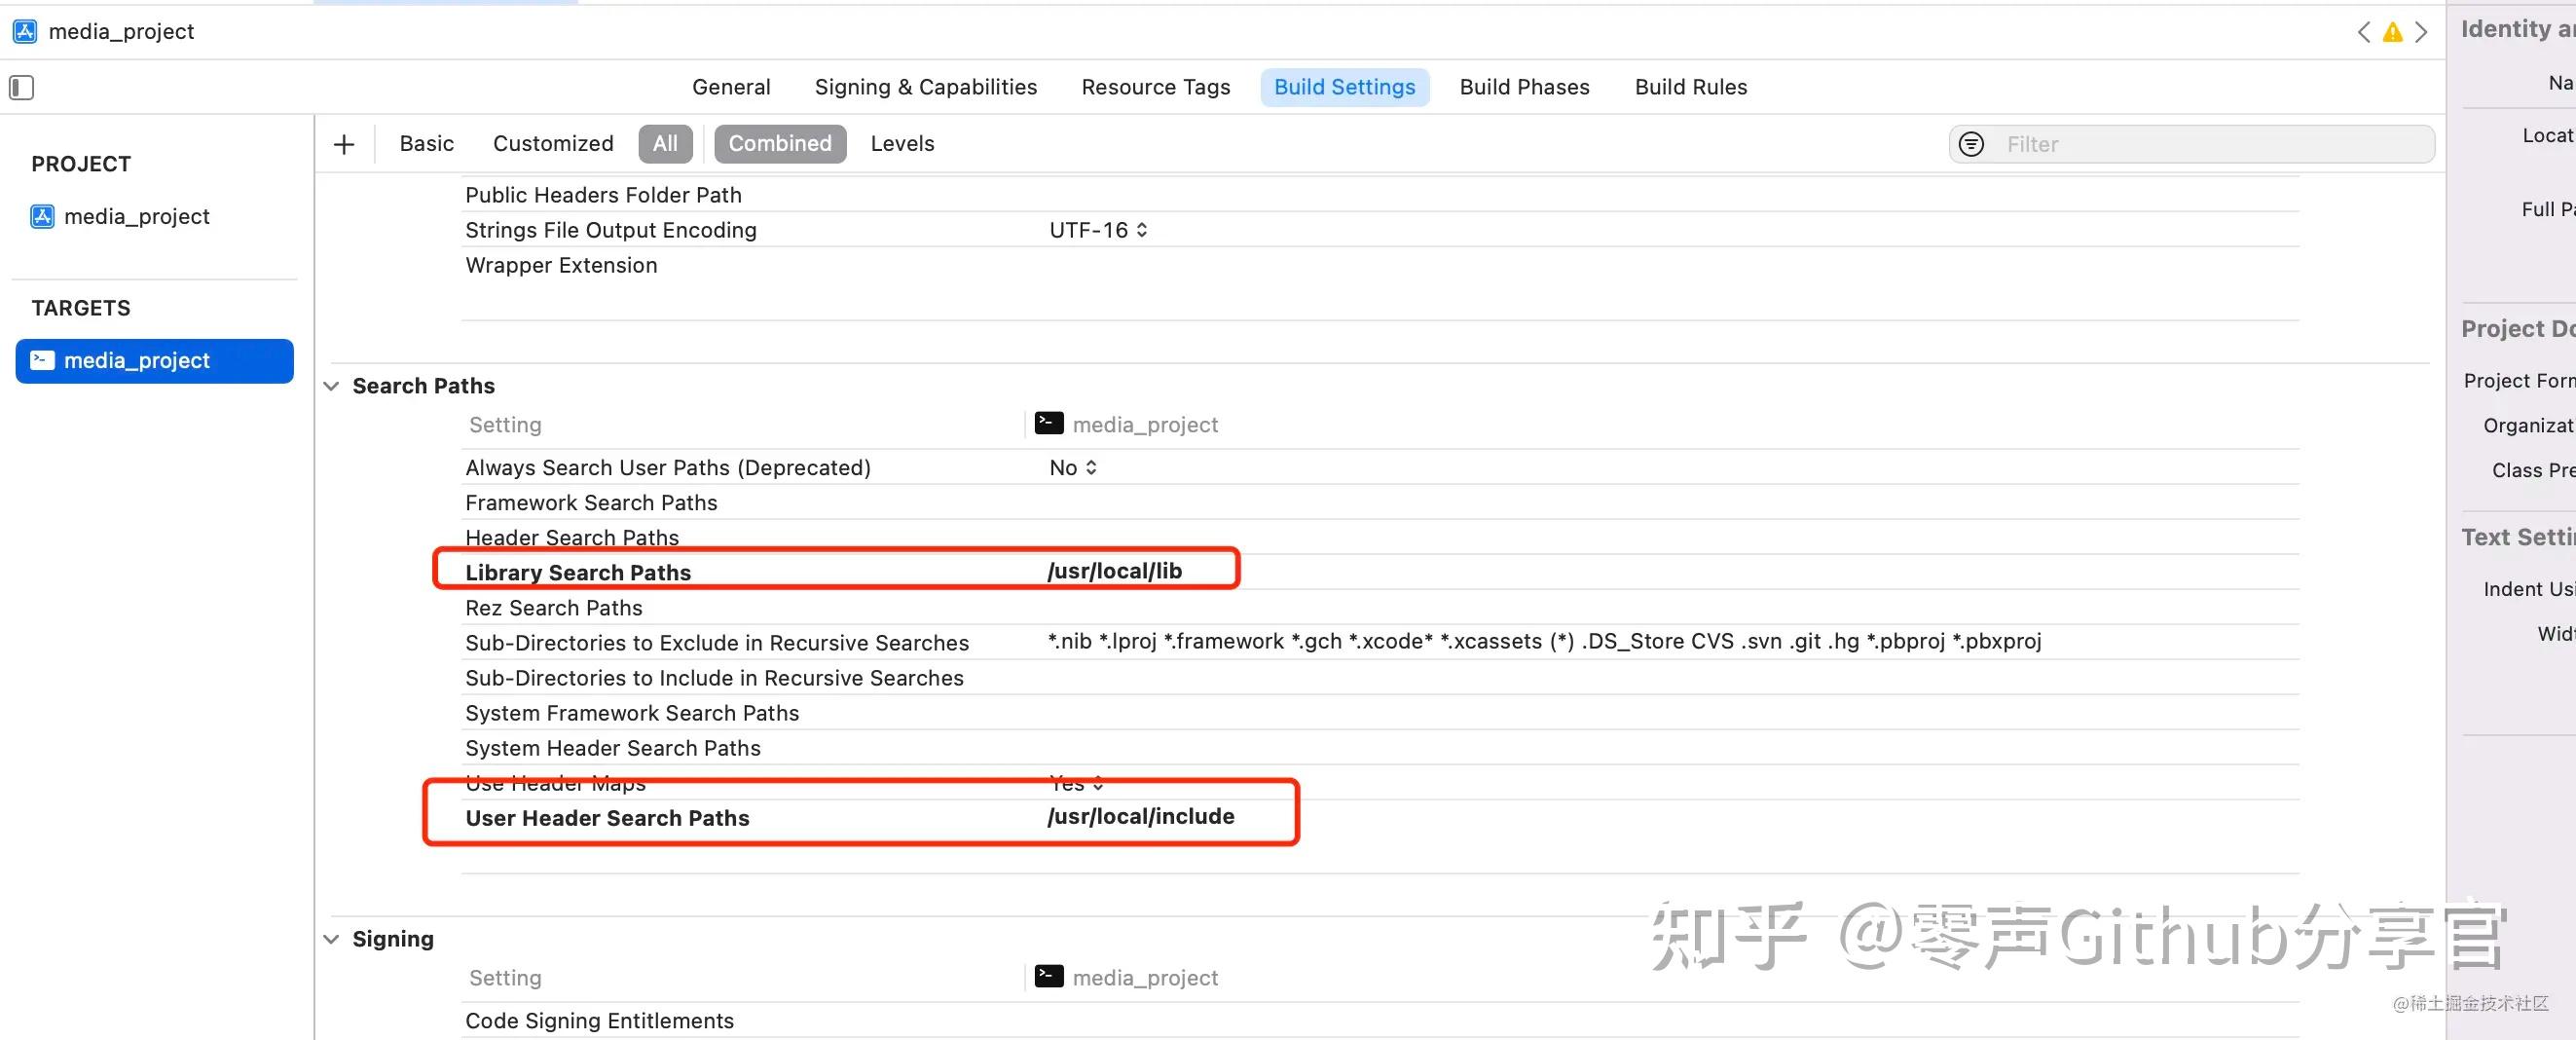Viewport: 2576px width, 1040px height.
Task: Switch to the Combined settings view
Action: (x=780, y=143)
